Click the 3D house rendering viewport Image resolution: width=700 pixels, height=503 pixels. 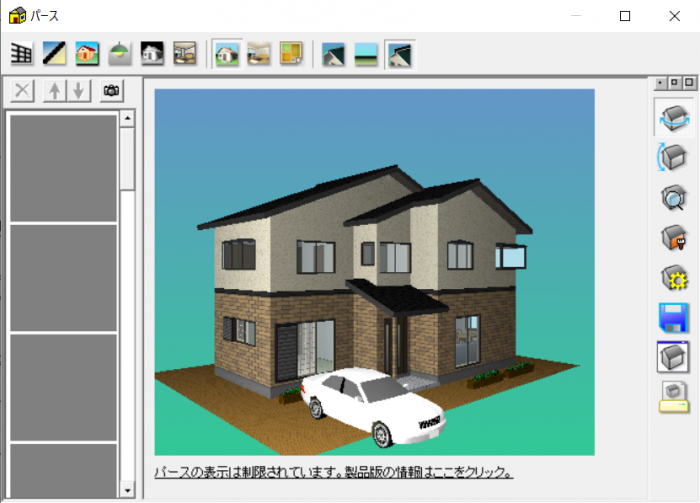click(375, 272)
